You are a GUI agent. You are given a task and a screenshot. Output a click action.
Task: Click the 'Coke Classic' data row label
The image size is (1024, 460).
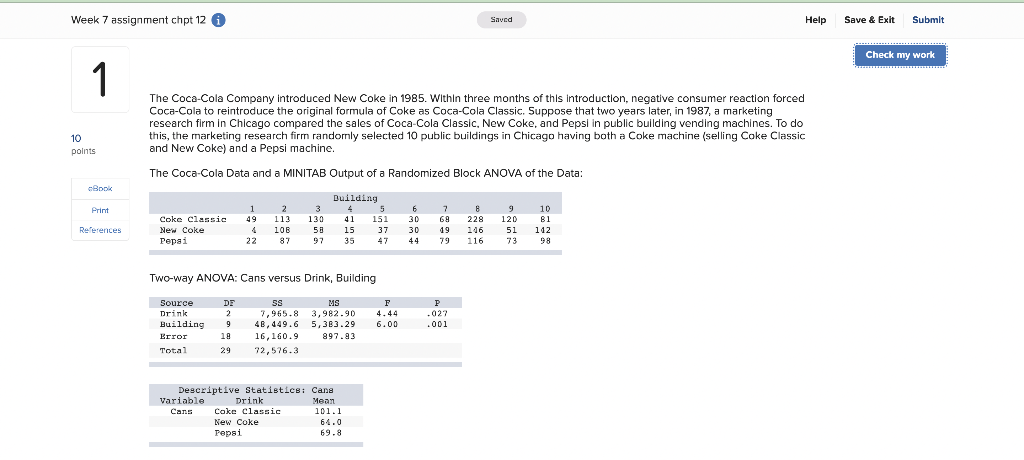point(193,220)
